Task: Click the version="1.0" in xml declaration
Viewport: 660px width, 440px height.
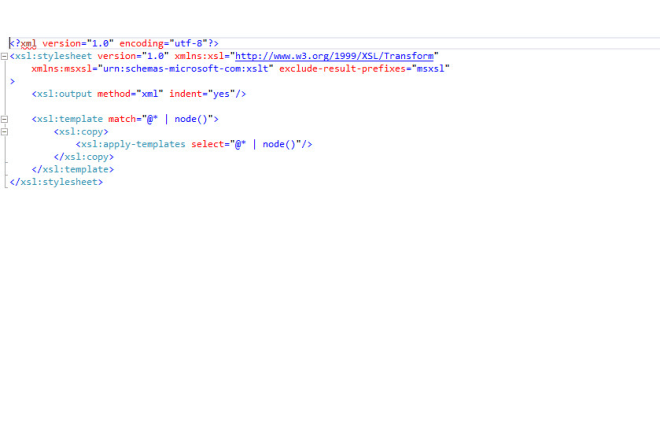Action: tap(78, 43)
